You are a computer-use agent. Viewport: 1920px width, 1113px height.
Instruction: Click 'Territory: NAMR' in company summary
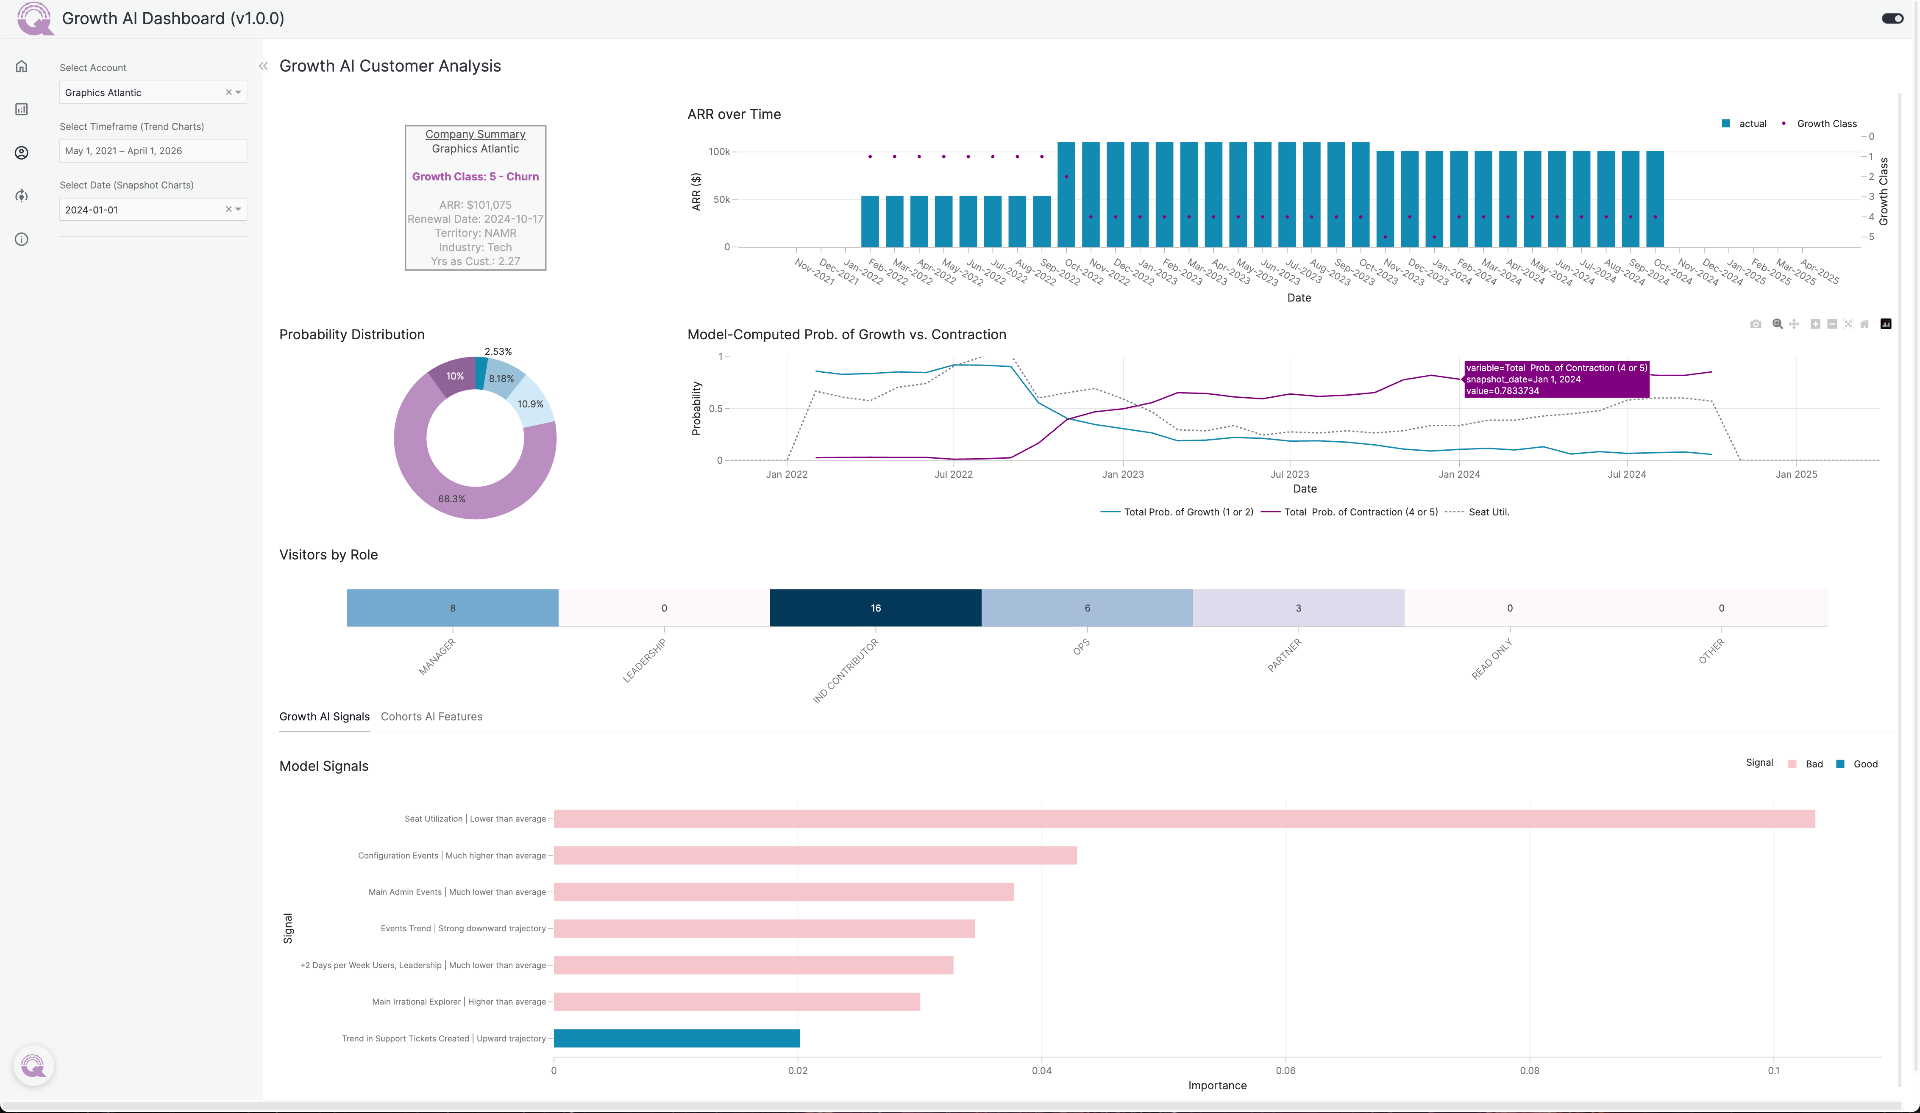(x=475, y=233)
